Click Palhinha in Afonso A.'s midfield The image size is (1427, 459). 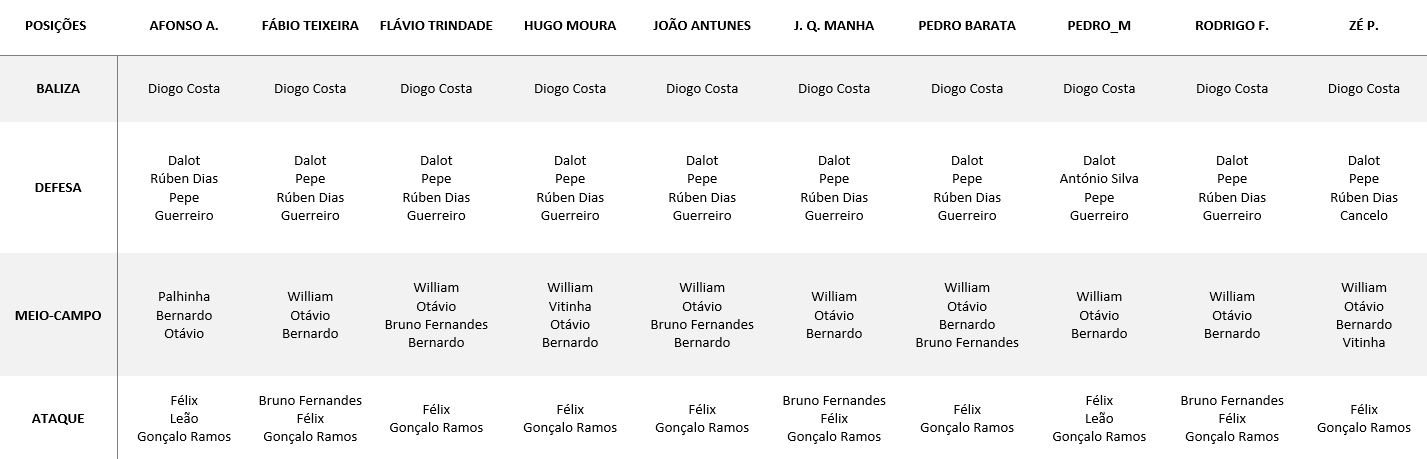click(184, 296)
